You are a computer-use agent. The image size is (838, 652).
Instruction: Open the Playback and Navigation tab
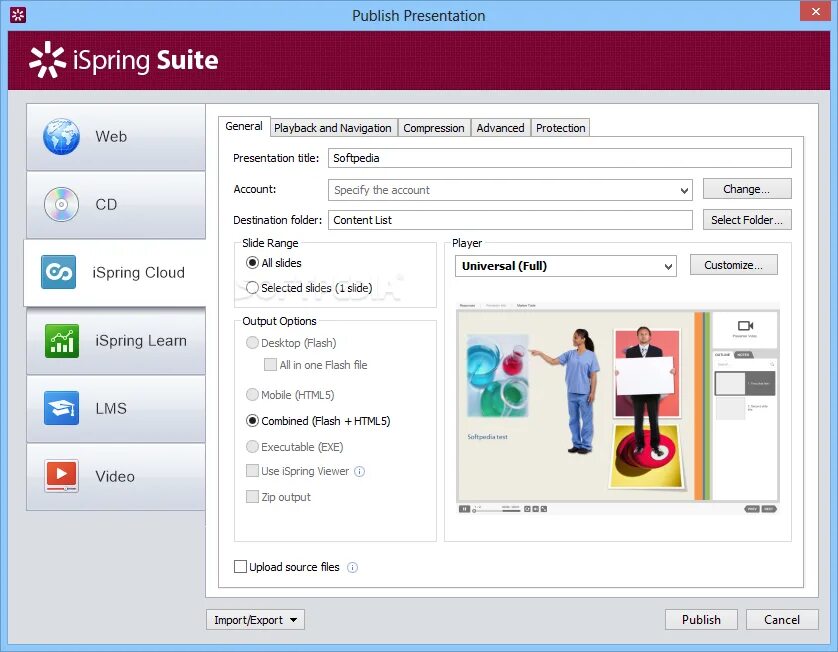click(x=333, y=128)
